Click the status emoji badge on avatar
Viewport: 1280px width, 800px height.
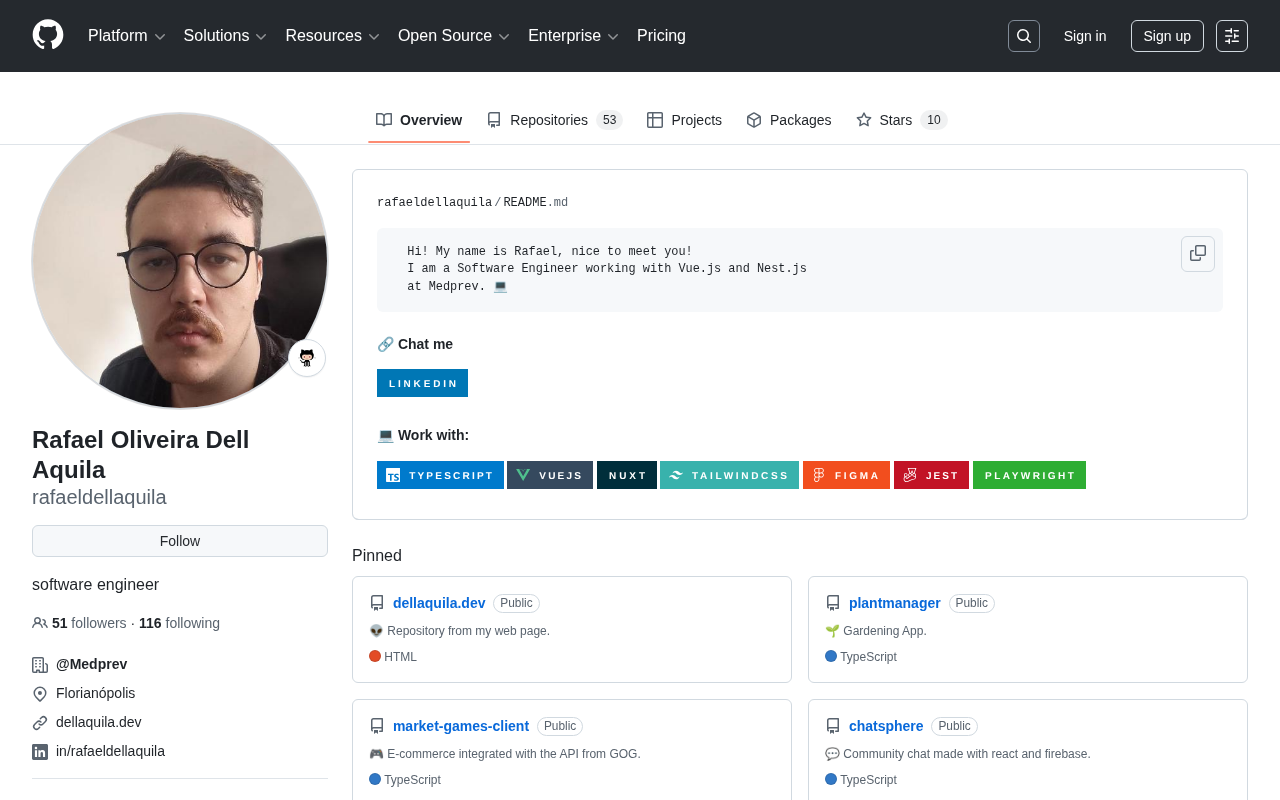coord(307,358)
